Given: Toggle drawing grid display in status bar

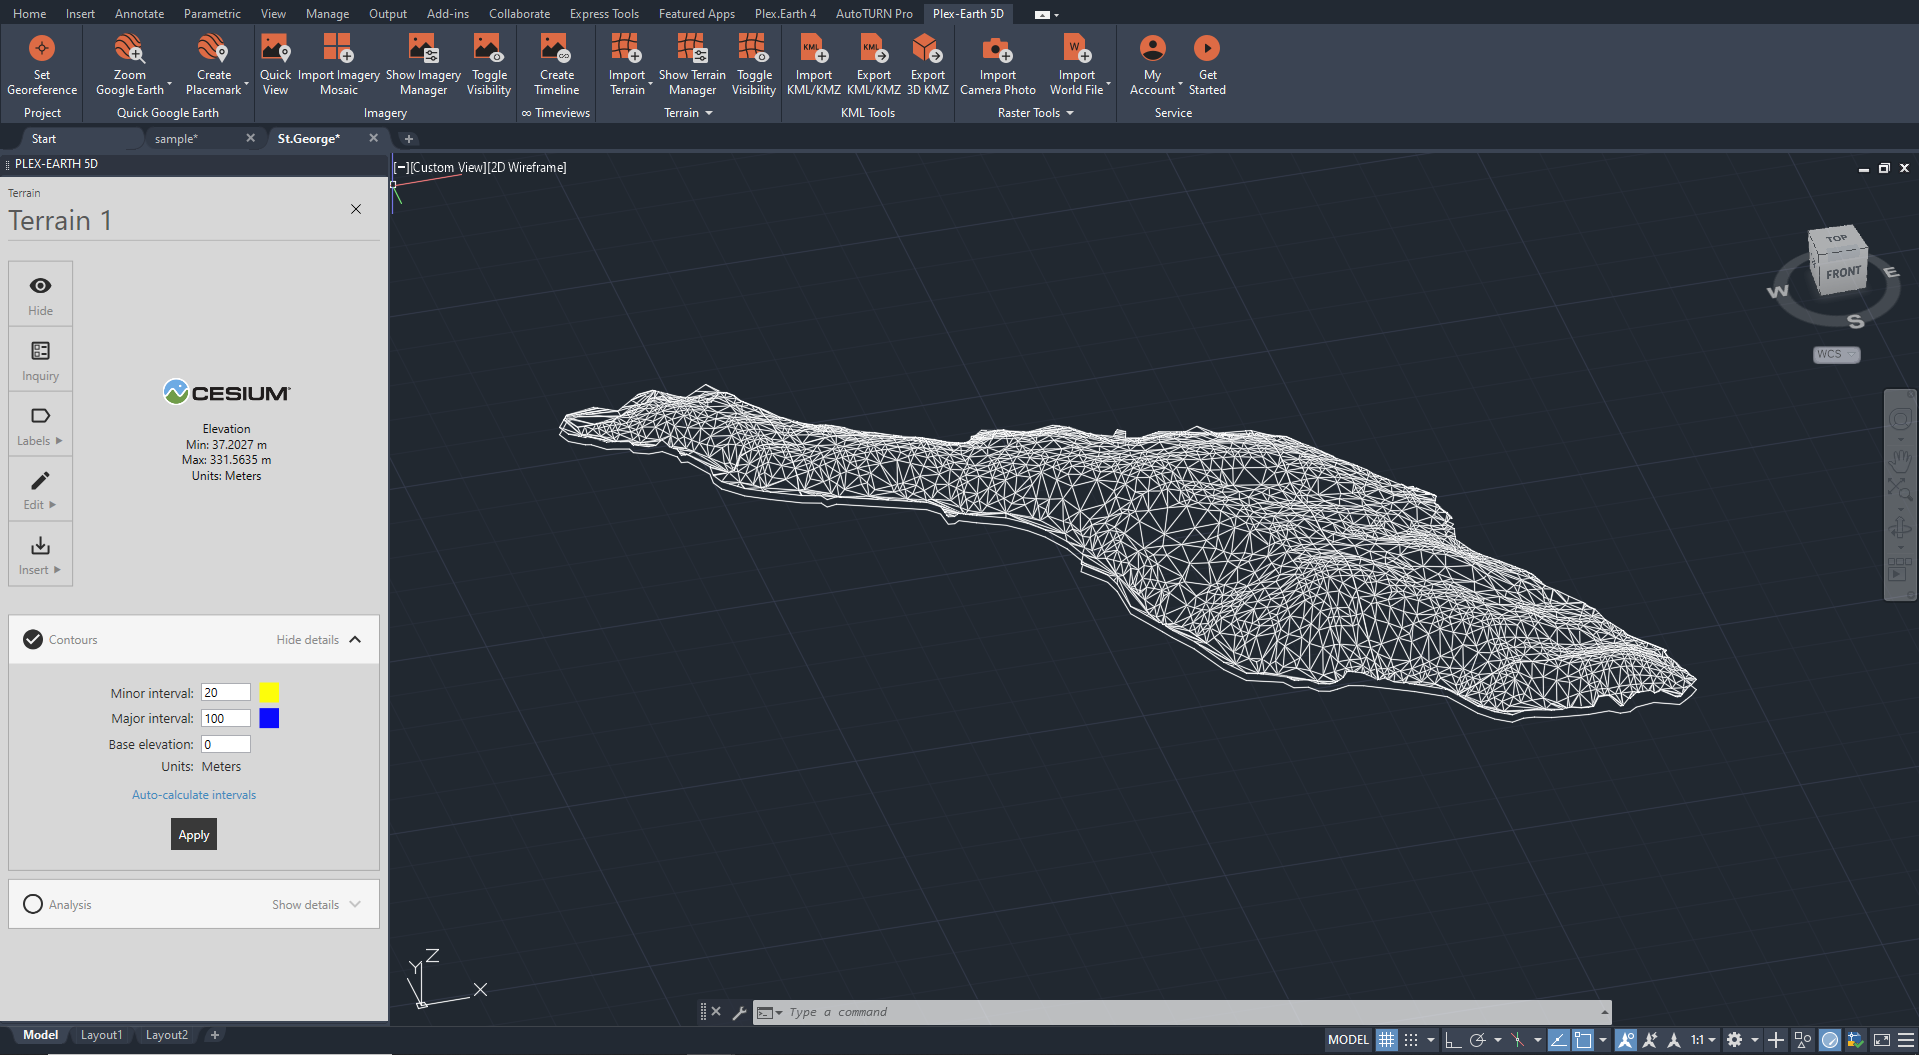Looking at the screenshot, I should tap(1386, 1040).
